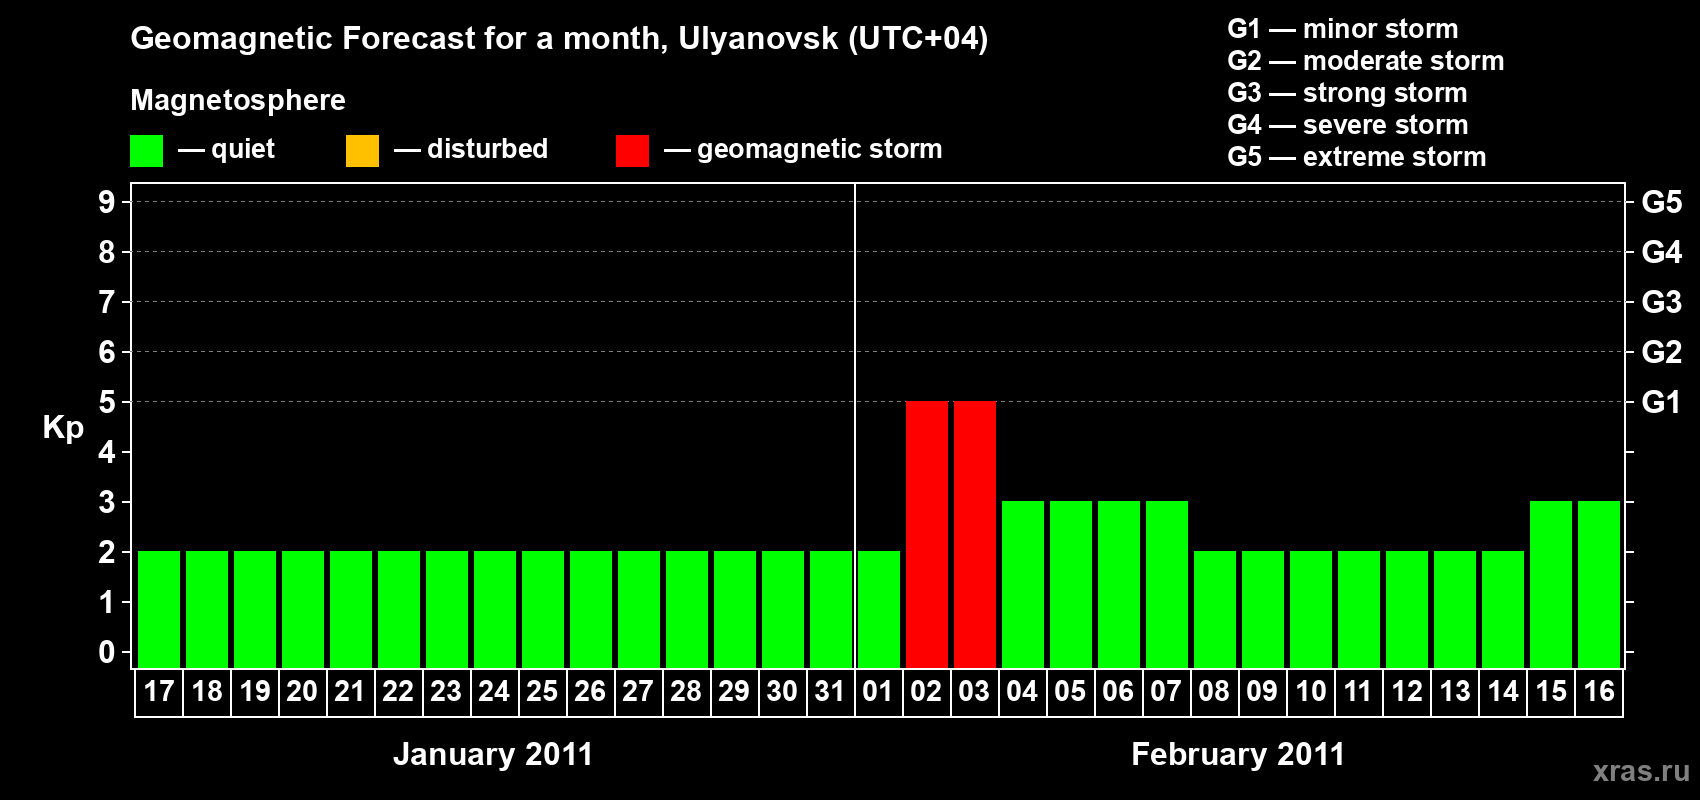Click the green bar for February 15
The image size is (1700, 800).
1551,584
